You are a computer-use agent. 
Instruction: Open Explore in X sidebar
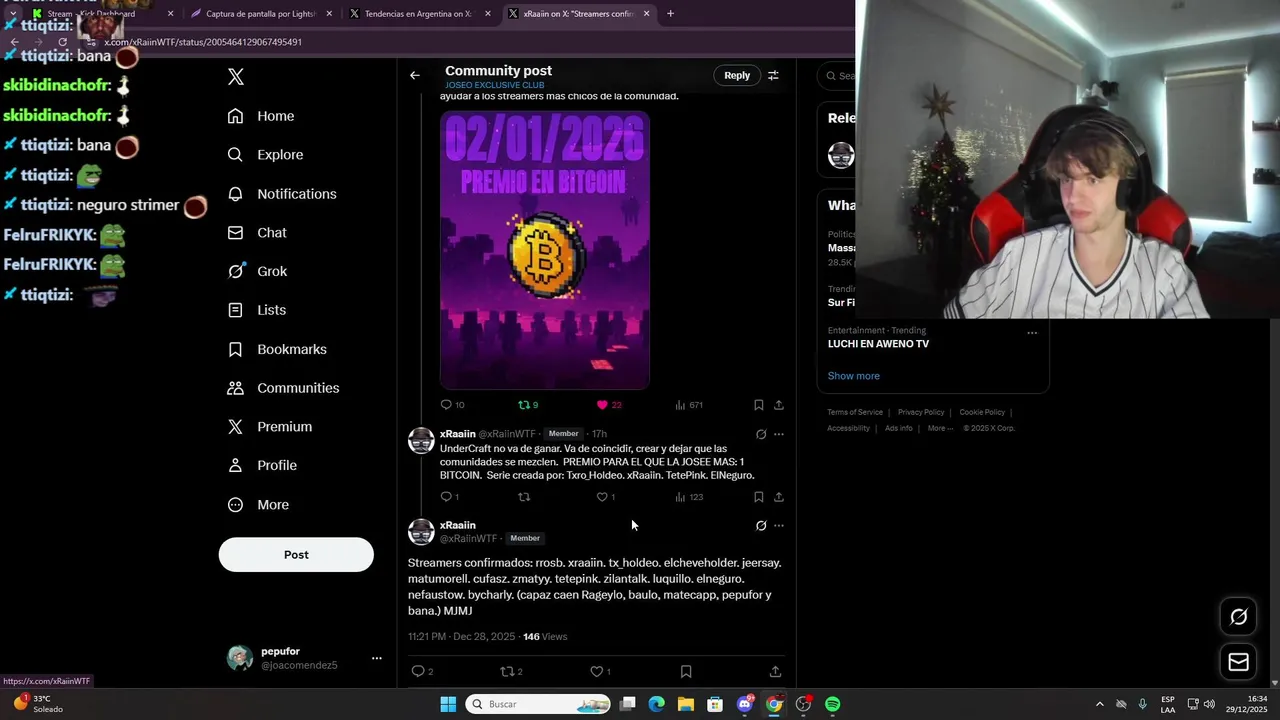point(265,155)
